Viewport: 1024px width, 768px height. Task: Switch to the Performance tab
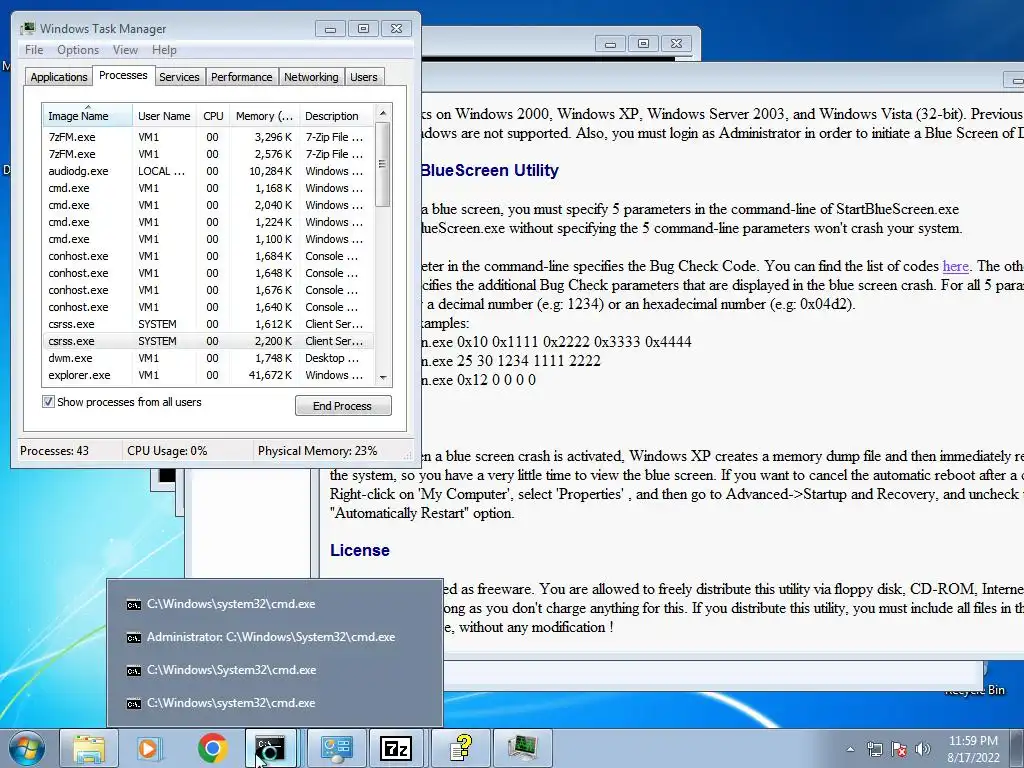click(x=241, y=77)
